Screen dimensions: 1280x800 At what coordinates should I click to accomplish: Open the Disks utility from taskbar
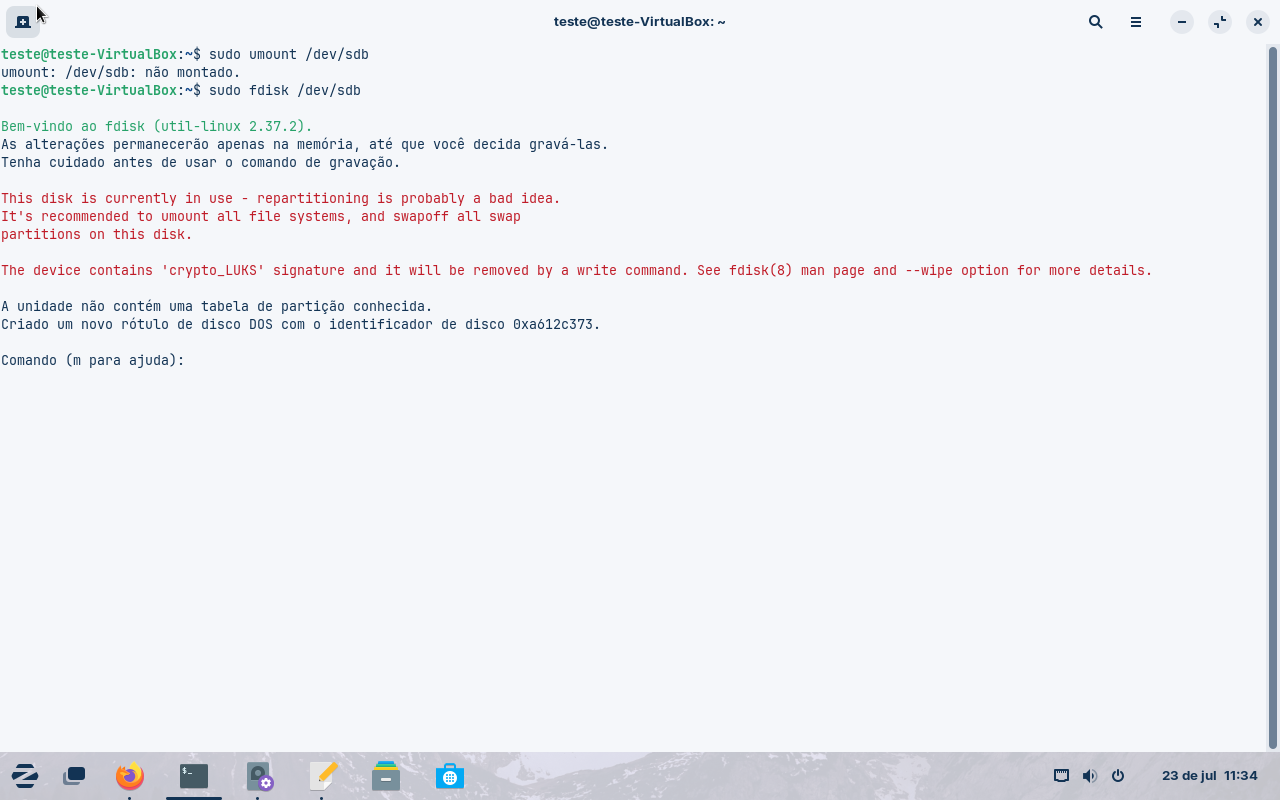(259, 776)
